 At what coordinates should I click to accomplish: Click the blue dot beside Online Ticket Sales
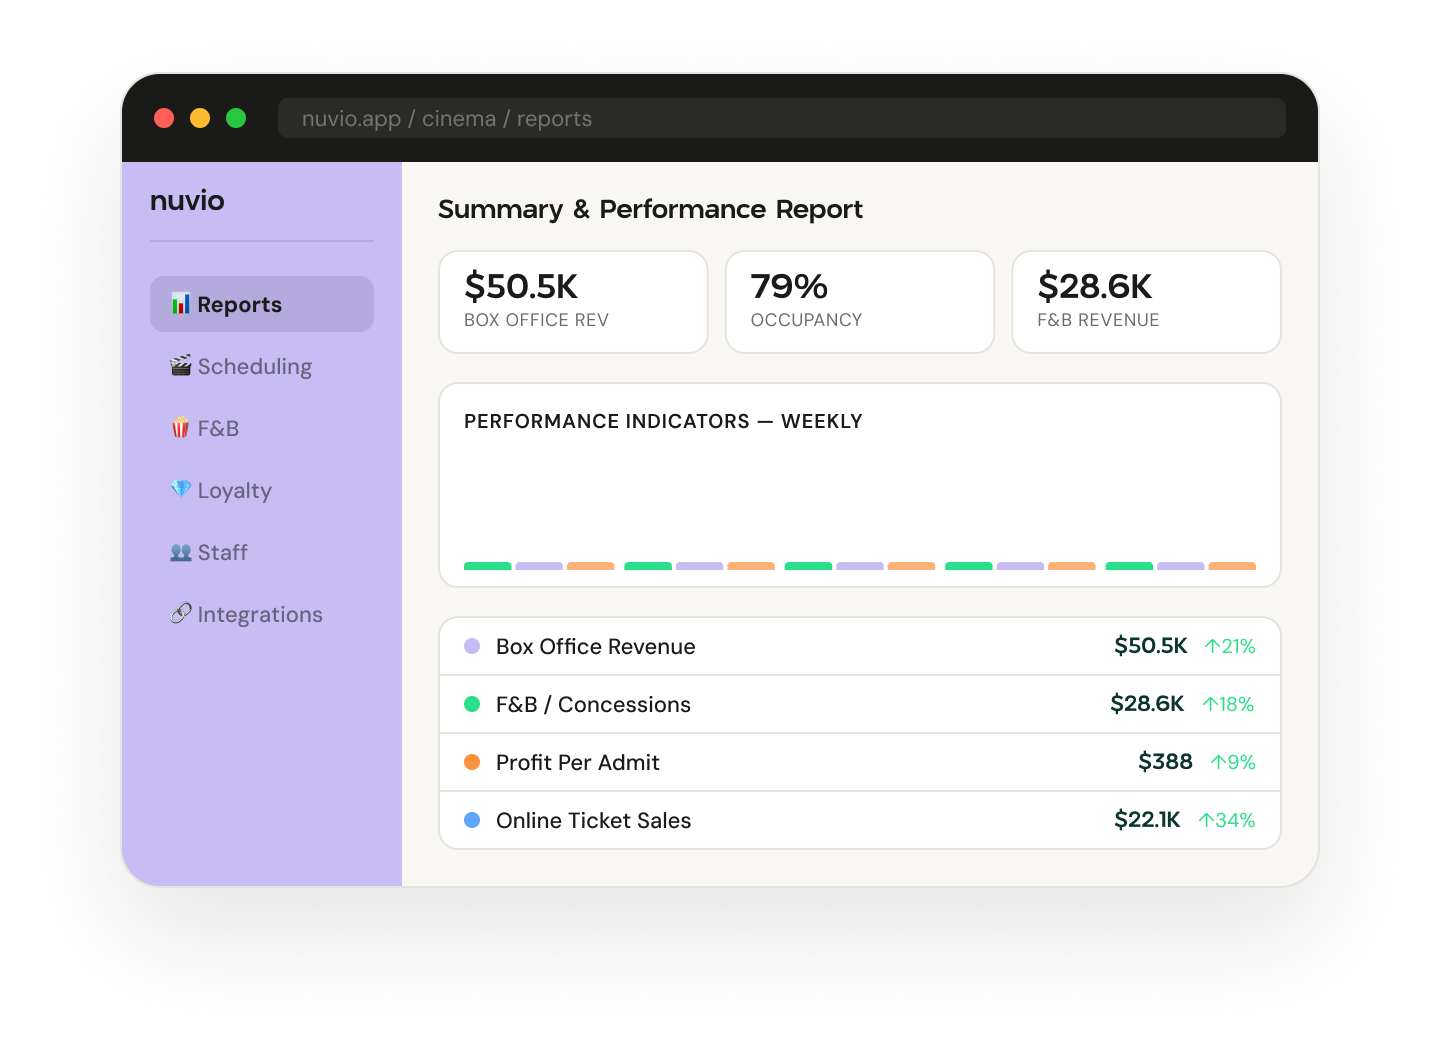(x=472, y=820)
